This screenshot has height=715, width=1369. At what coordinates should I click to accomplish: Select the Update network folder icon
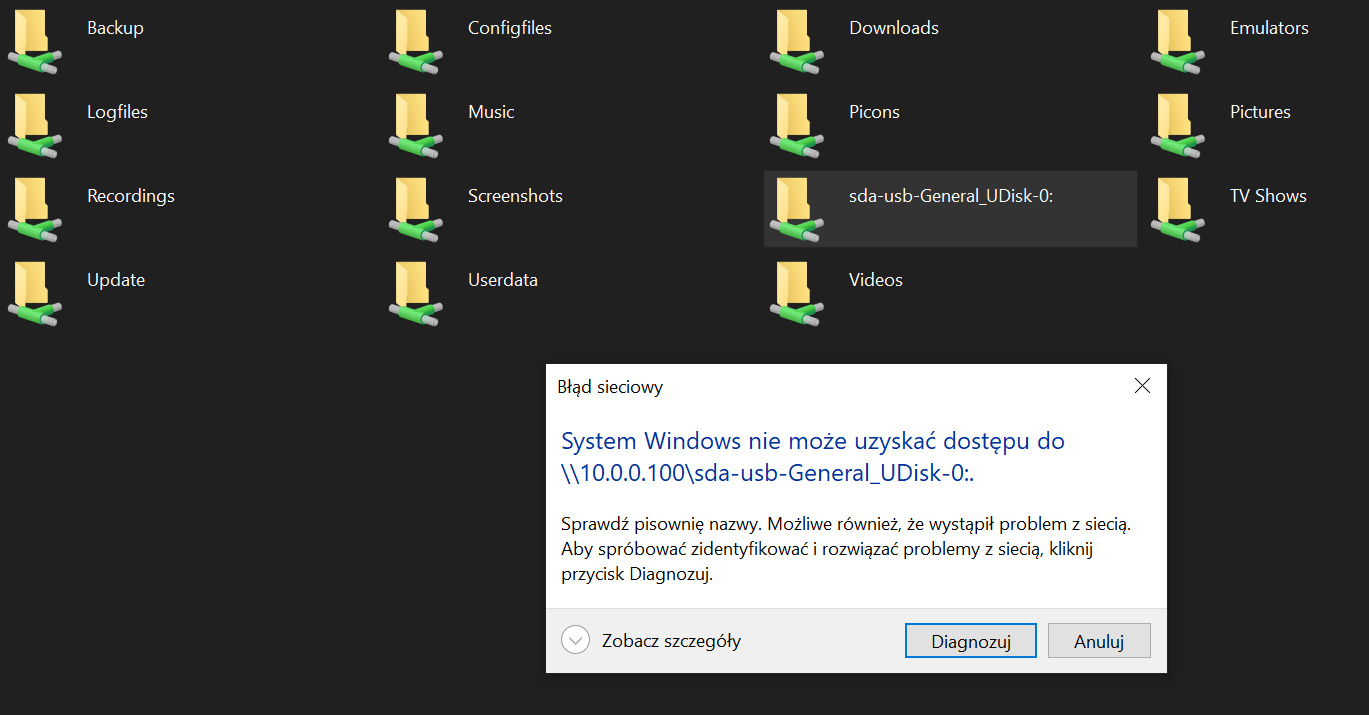click(35, 292)
